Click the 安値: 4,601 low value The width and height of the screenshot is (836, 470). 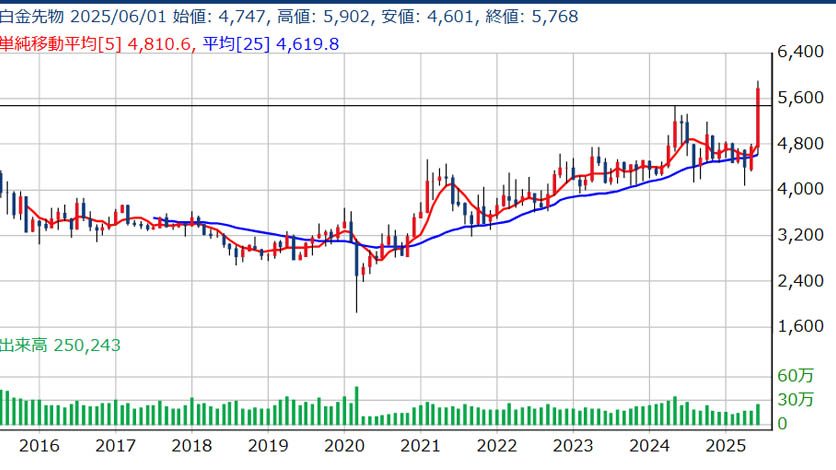(x=428, y=17)
